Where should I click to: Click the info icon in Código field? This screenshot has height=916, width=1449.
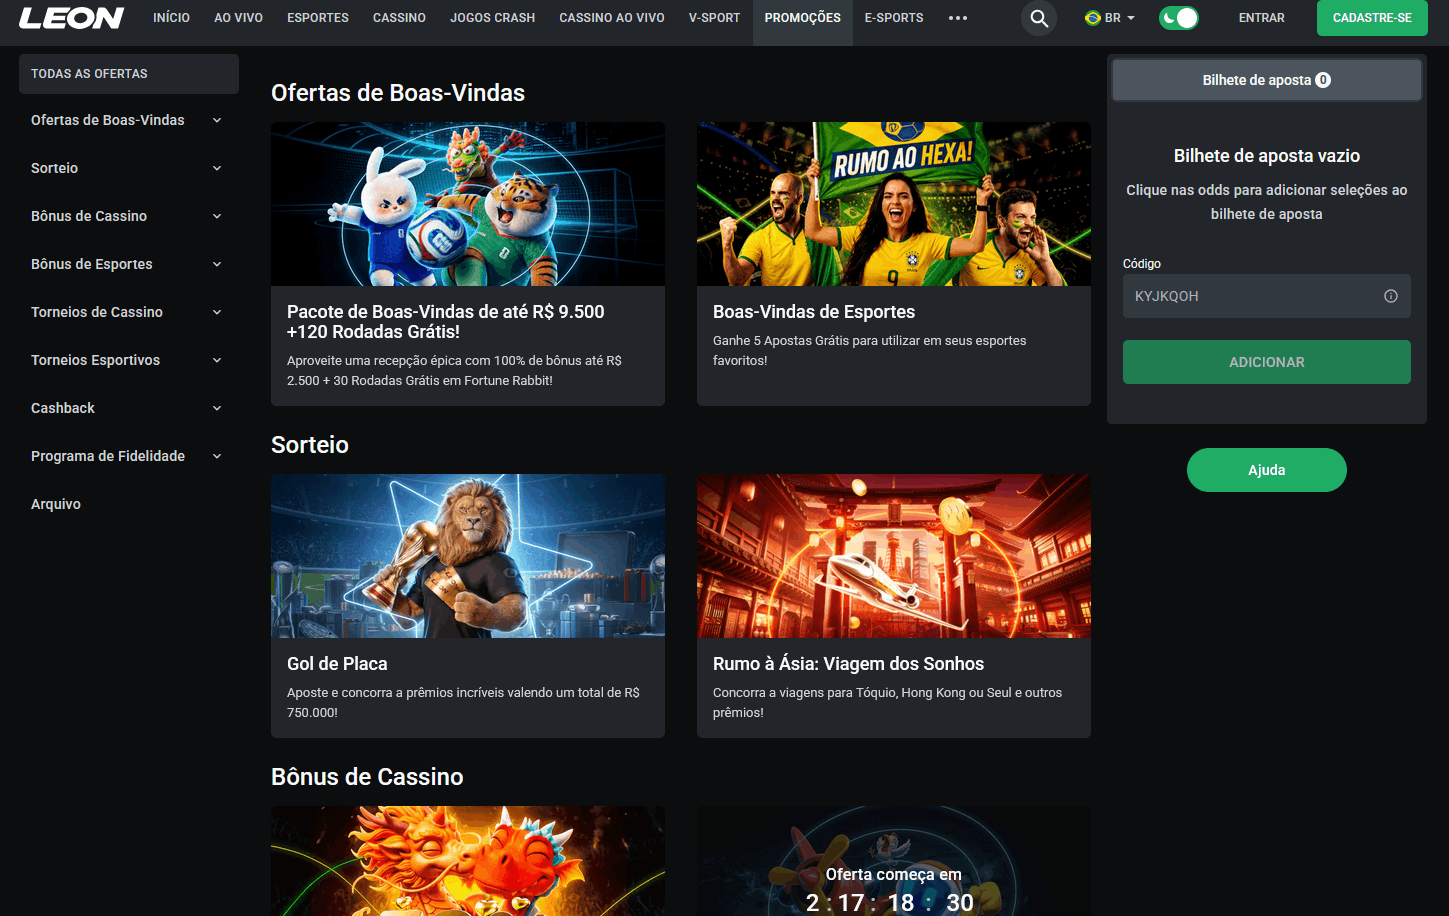click(x=1390, y=296)
